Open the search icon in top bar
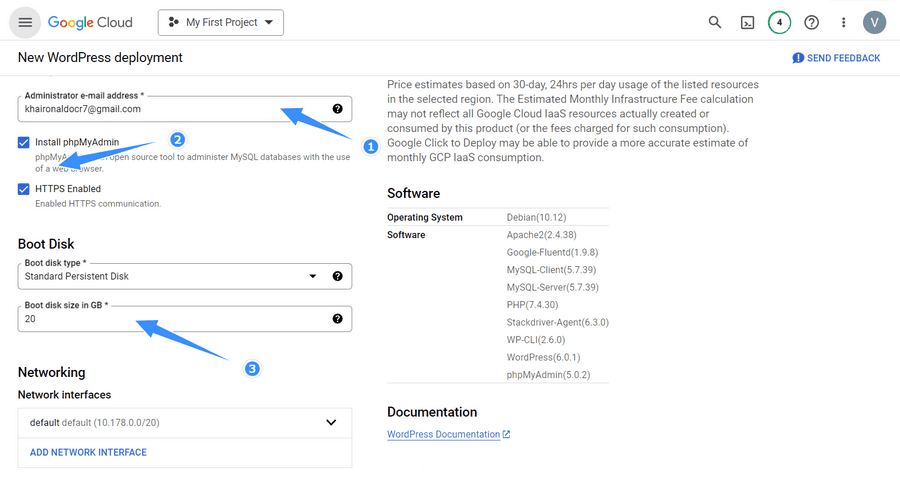 click(x=715, y=22)
